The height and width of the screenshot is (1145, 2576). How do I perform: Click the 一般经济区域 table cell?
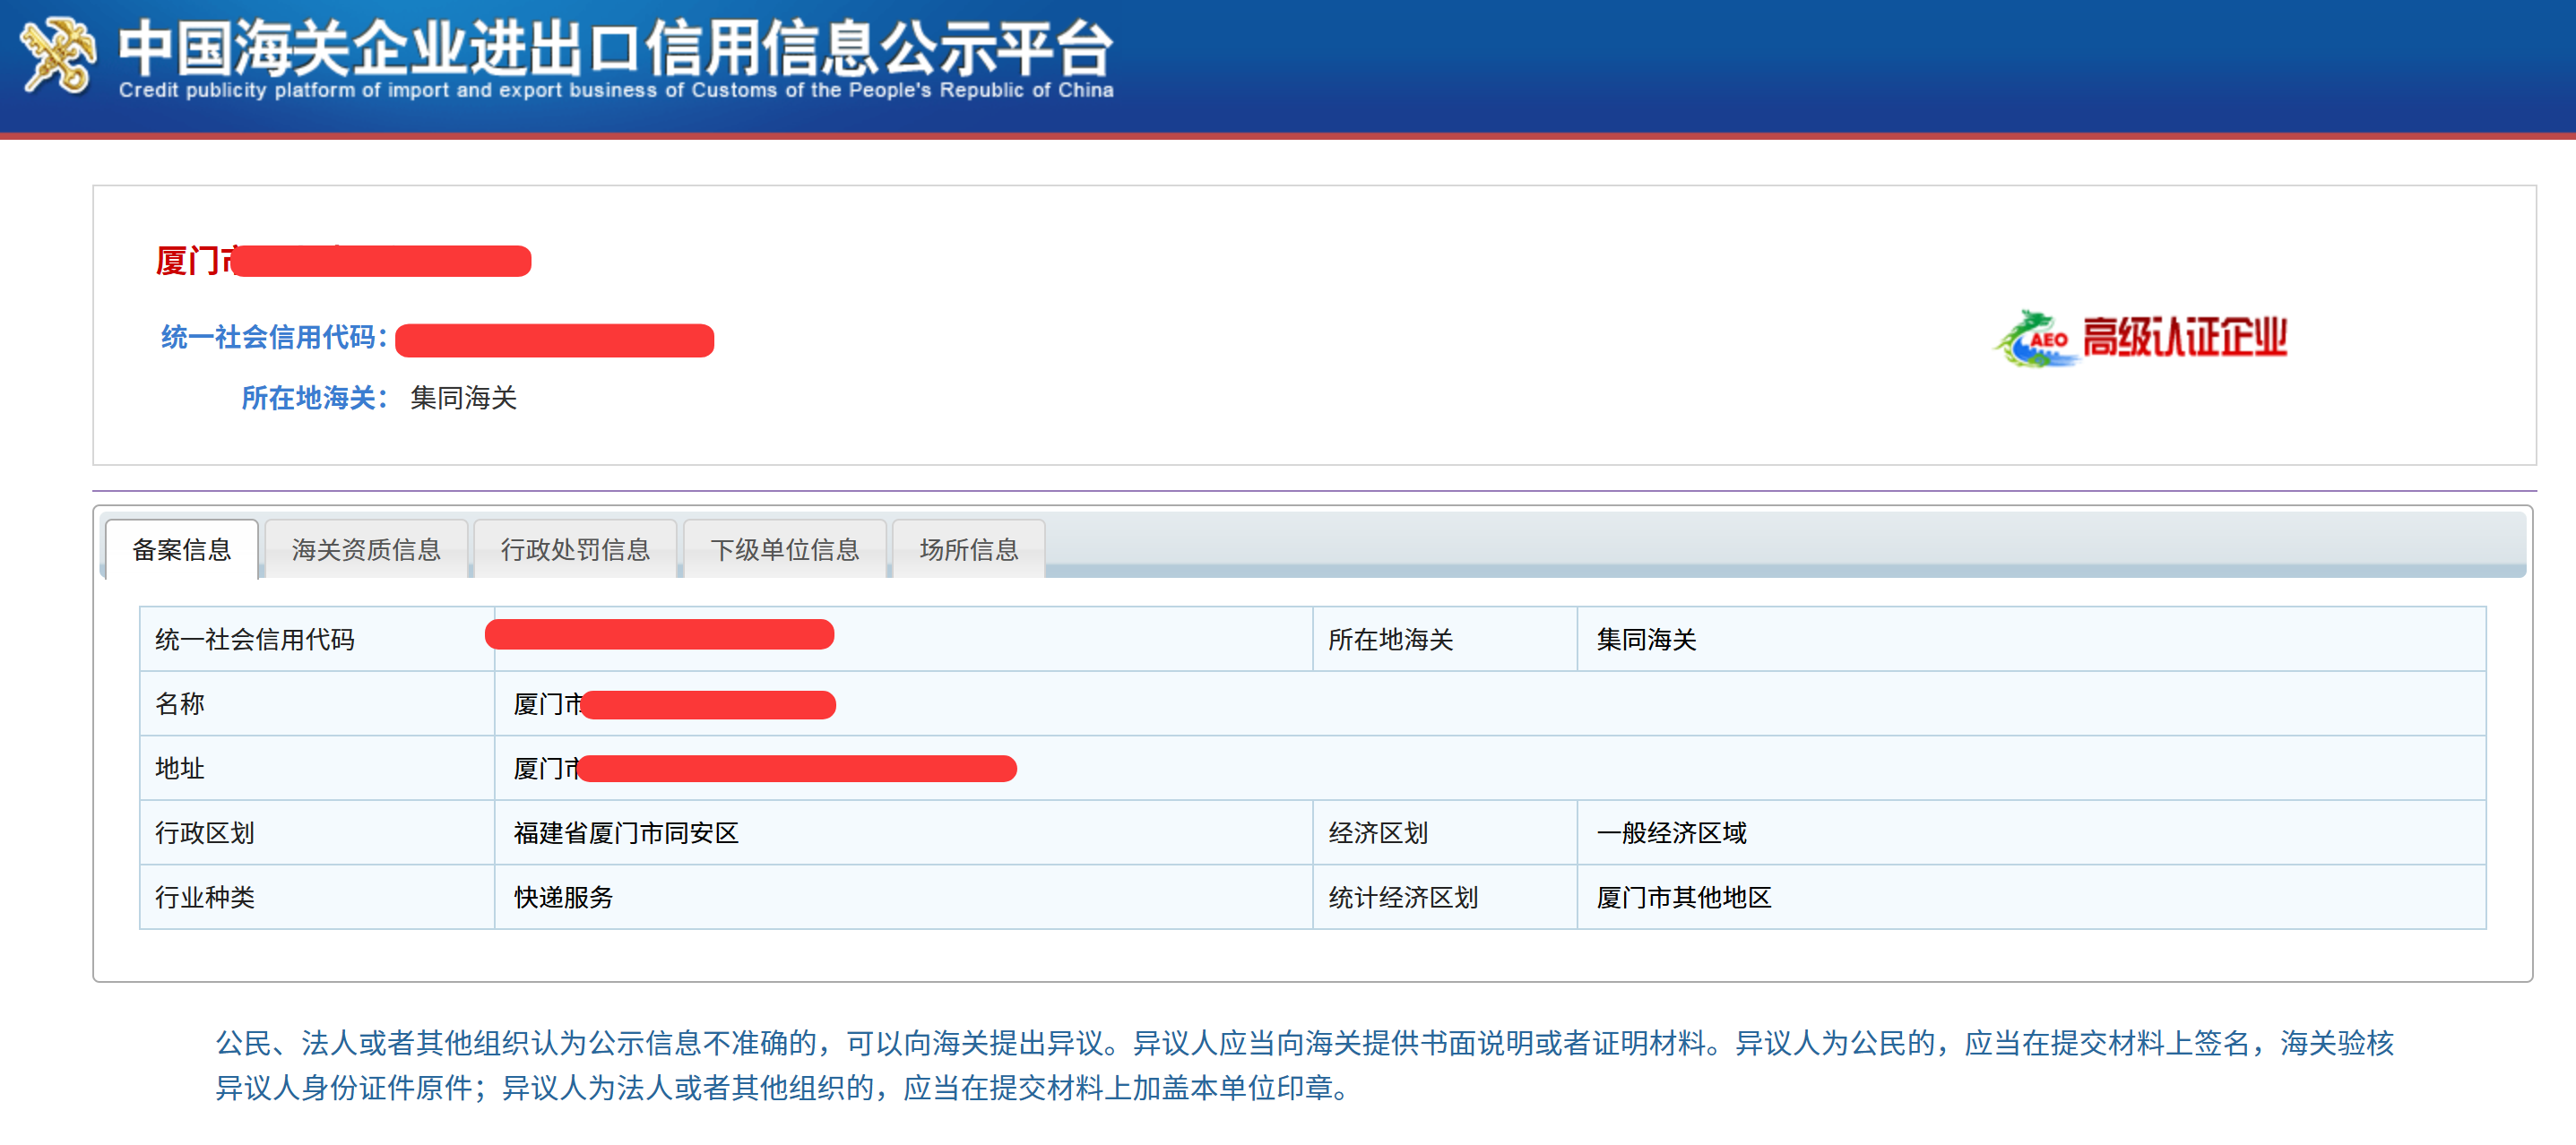tap(1671, 833)
